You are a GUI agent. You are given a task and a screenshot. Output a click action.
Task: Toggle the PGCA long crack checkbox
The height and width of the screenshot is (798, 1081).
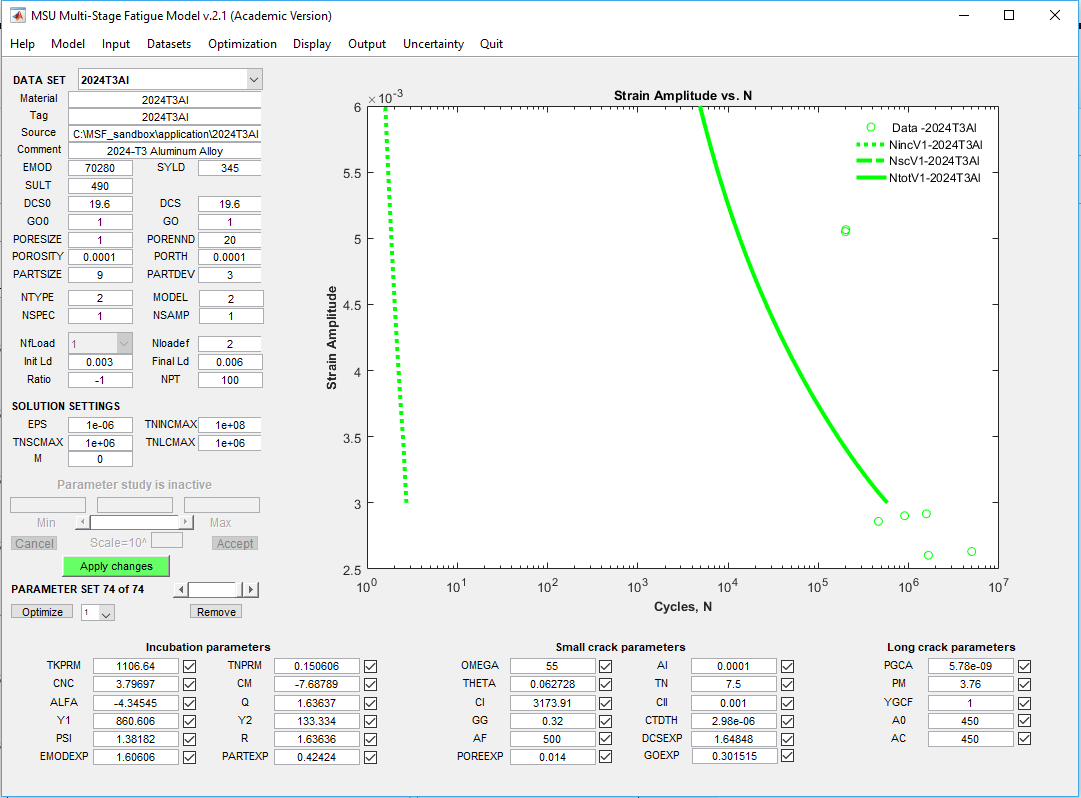click(x=1024, y=666)
